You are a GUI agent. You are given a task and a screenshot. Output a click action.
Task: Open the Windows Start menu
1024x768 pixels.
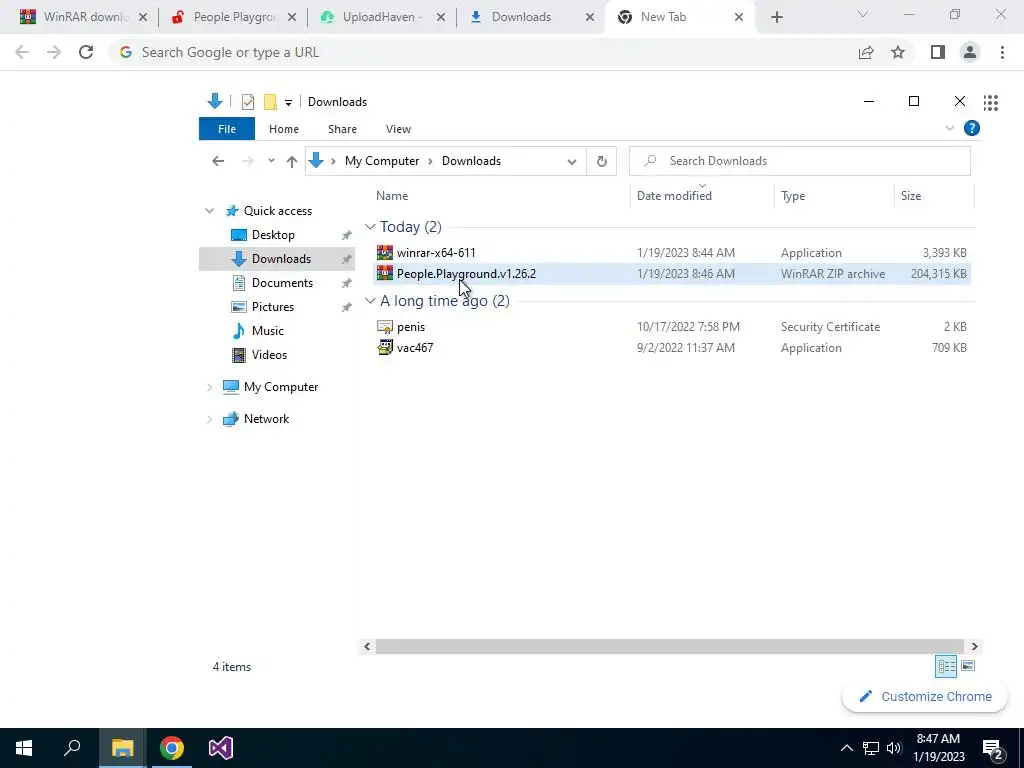(24, 748)
